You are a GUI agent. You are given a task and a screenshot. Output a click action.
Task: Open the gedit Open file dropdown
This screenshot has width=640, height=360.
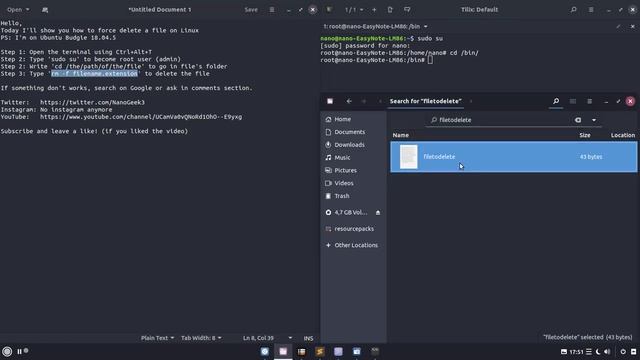(18, 9)
